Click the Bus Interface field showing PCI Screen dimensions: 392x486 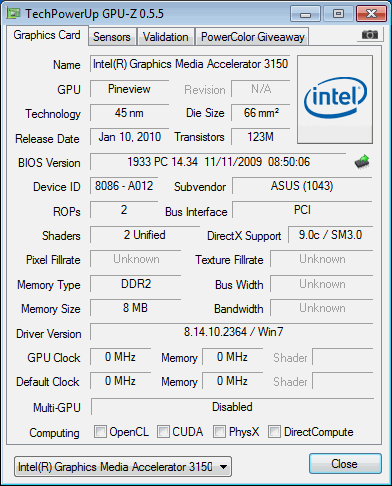point(302,210)
